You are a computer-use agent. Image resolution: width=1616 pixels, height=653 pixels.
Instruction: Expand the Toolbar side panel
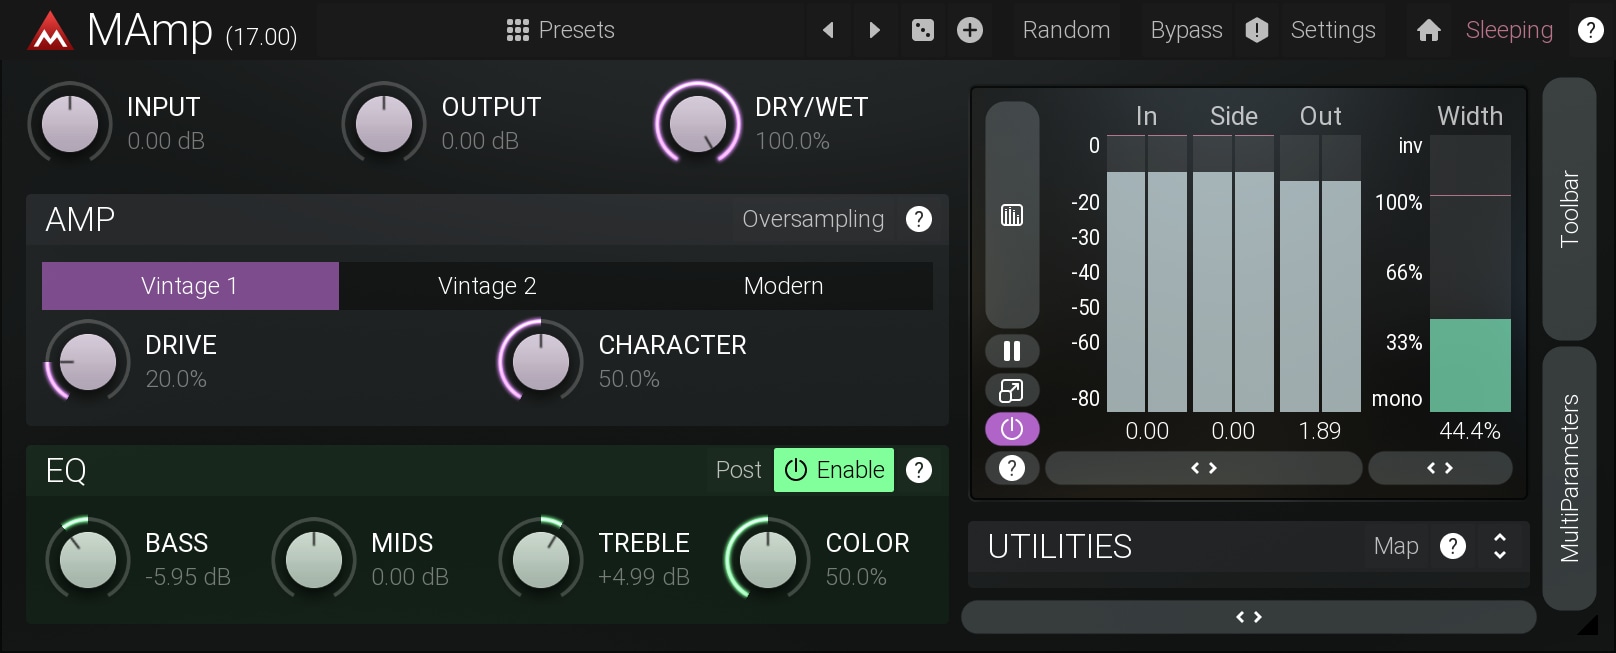(x=1569, y=209)
